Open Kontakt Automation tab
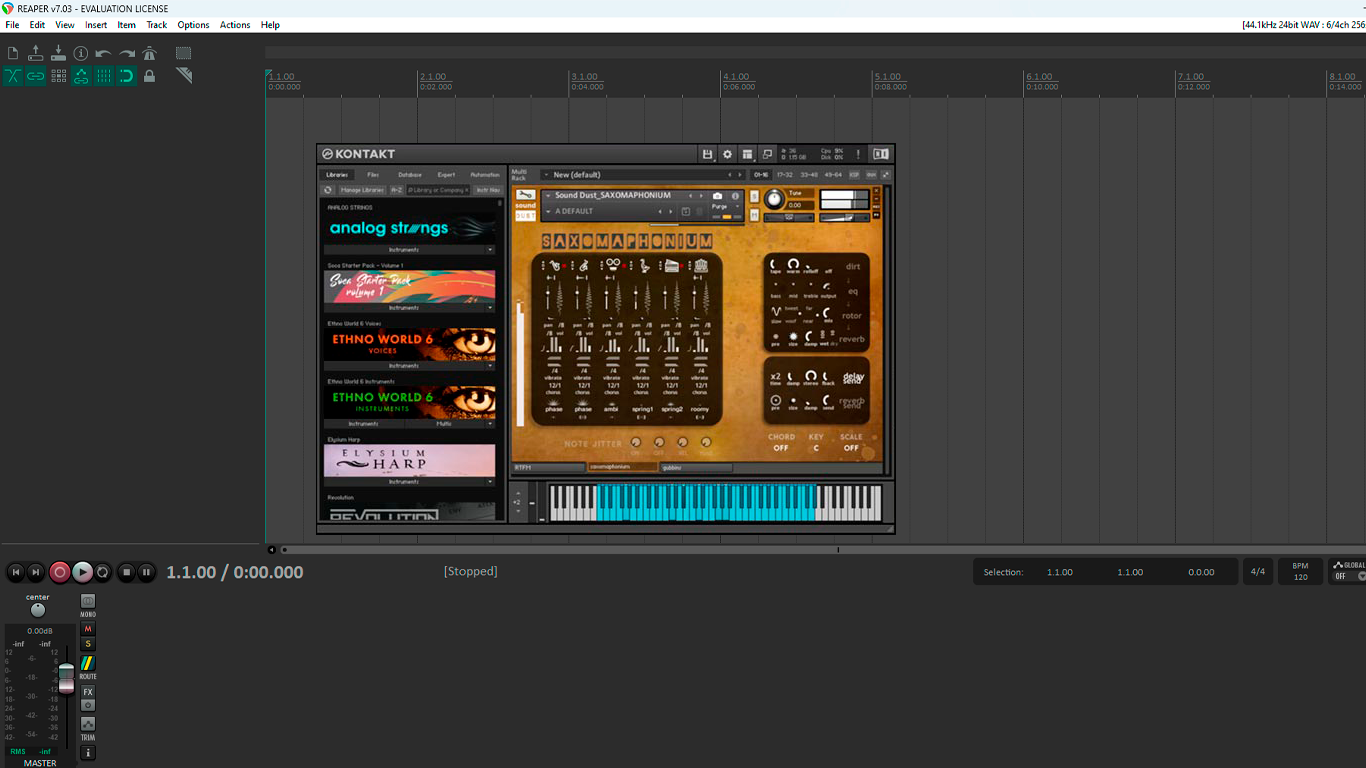 coord(485,175)
